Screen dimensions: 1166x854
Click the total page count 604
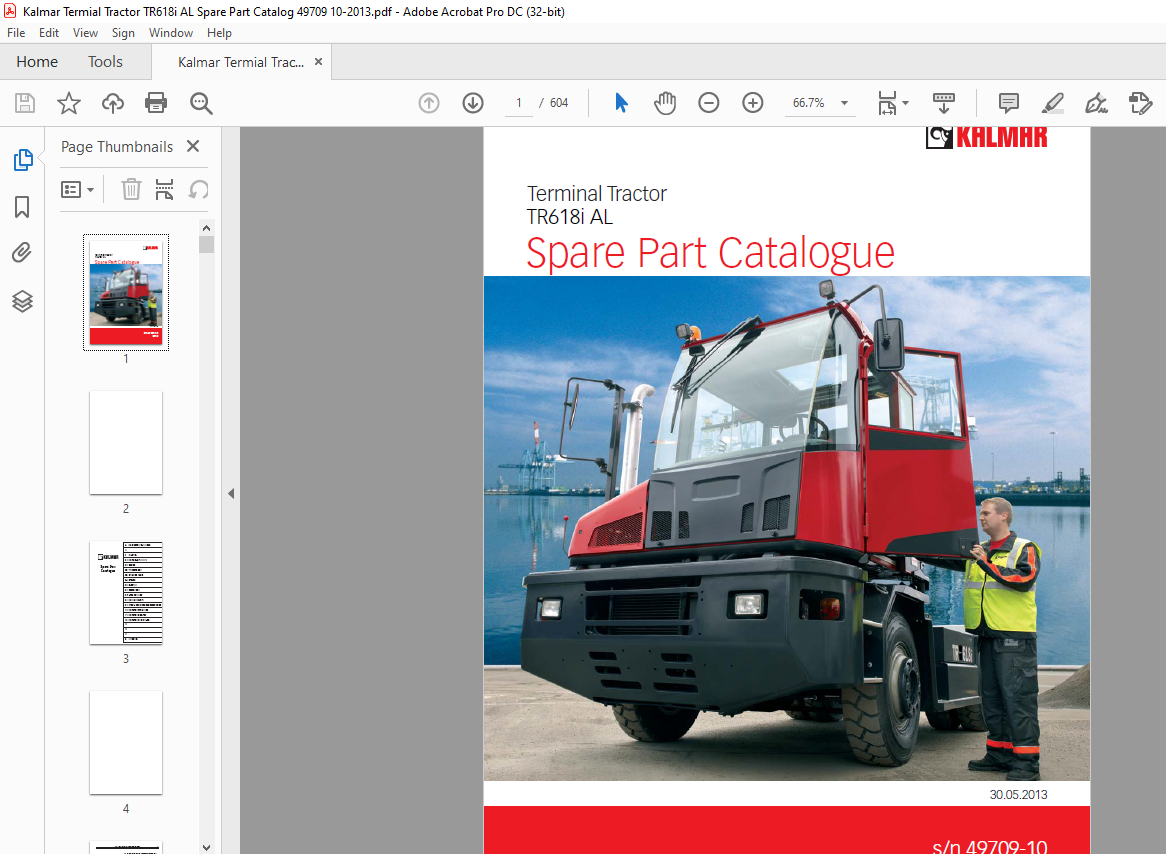point(559,103)
